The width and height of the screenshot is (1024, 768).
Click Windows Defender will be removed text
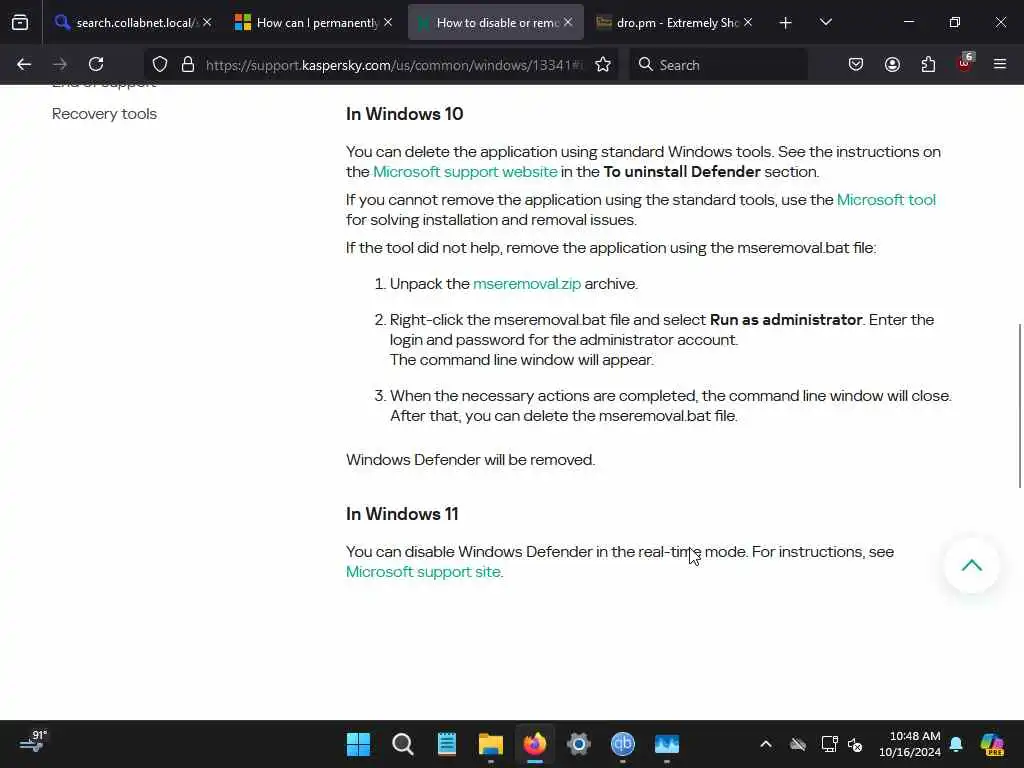tap(470, 460)
